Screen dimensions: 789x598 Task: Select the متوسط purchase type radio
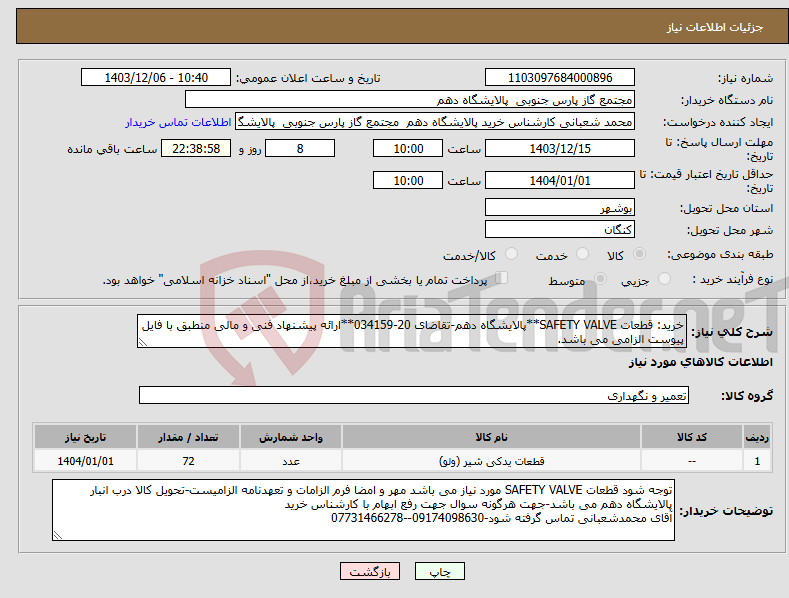[x=600, y=279]
